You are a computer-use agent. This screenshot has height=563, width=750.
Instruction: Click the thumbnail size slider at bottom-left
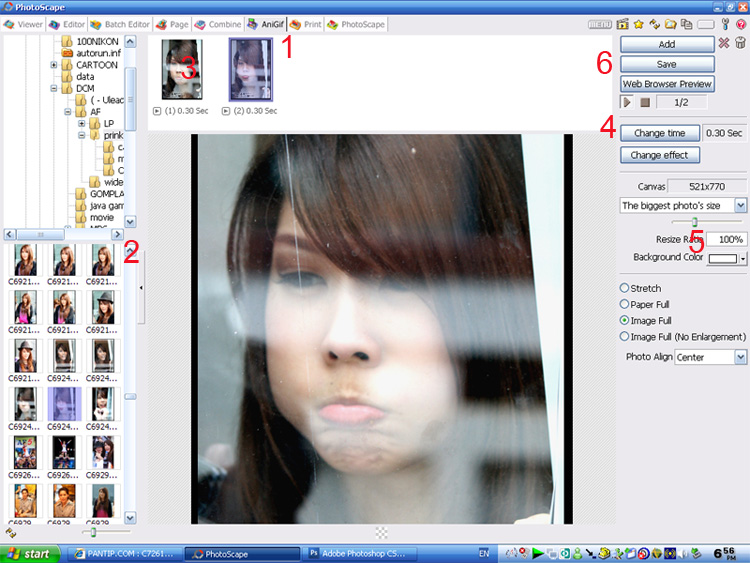click(93, 532)
